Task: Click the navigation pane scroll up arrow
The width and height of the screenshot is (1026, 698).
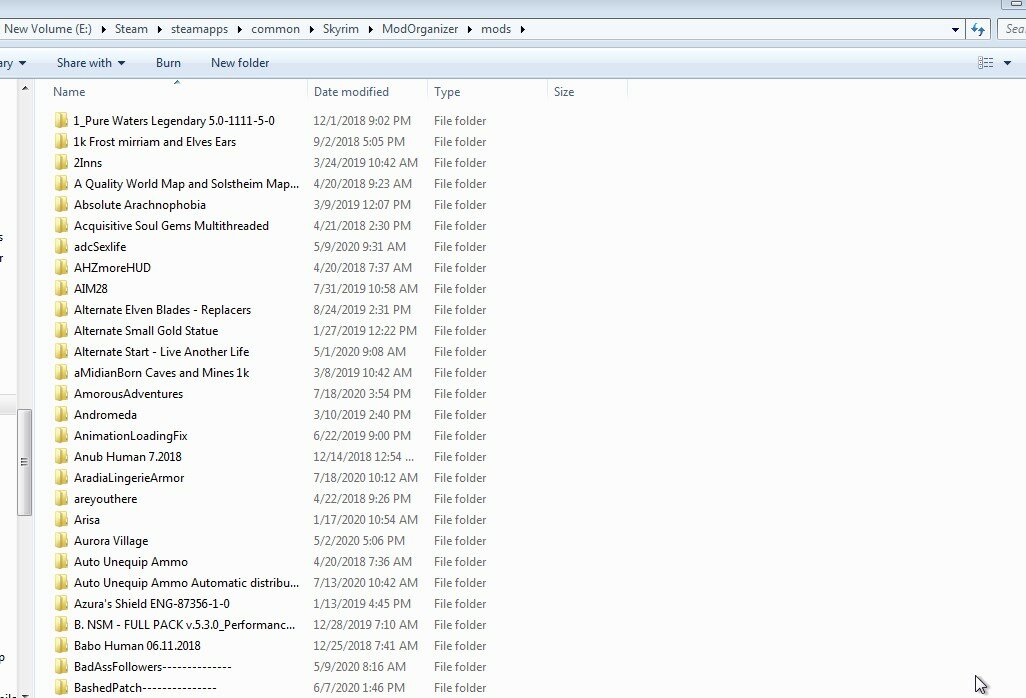Action: tap(25, 88)
